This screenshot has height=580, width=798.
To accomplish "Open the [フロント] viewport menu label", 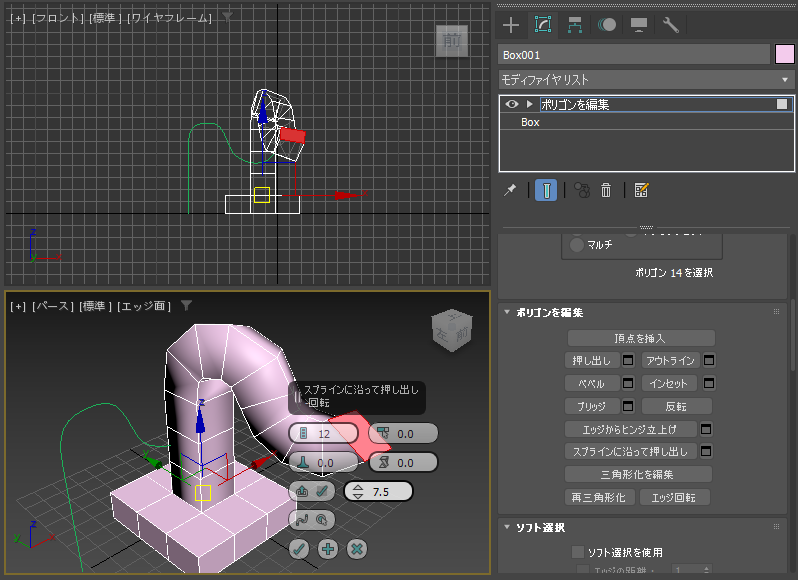I will (58, 18).
